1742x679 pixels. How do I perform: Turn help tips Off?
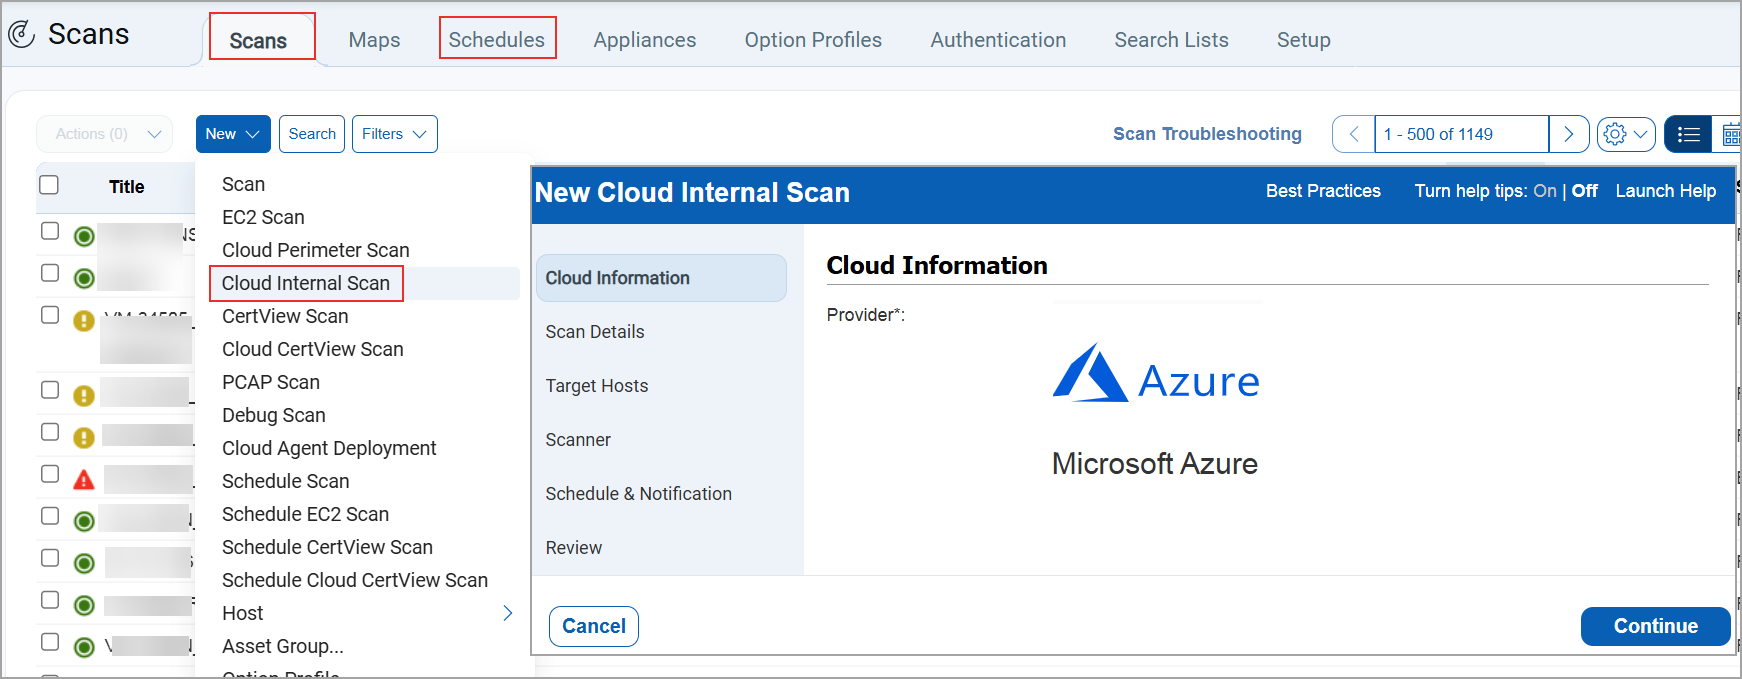(x=1584, y=191)
